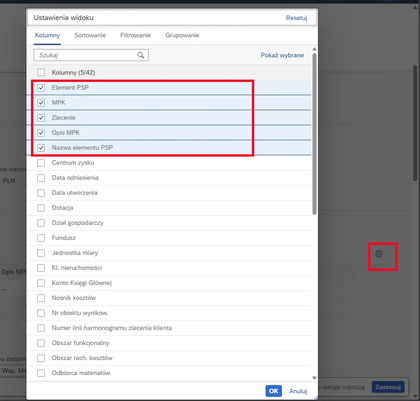Image resolution: width=420 pixels, height=401 pixels.
Task: Uncheck the Element PSP column
Action: 41,88
